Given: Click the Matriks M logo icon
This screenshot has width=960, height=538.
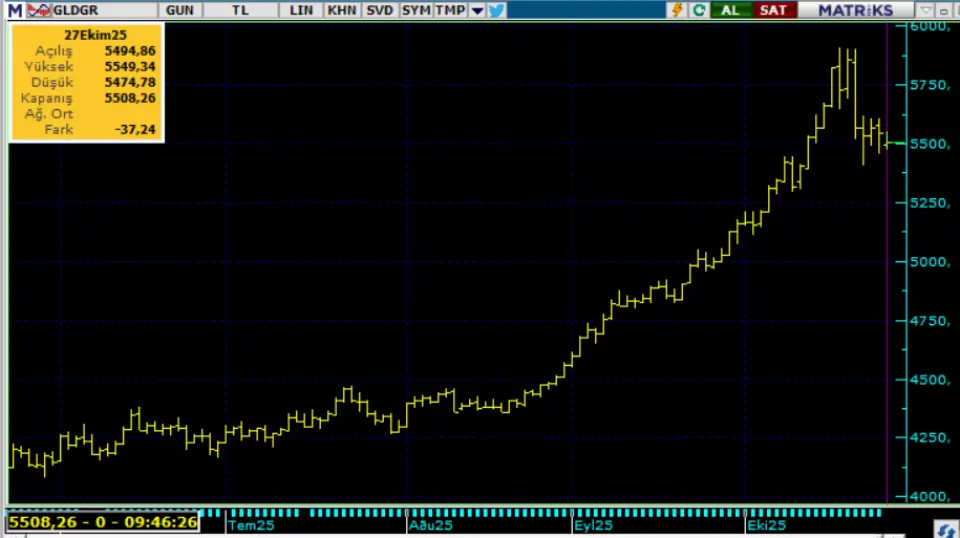Looking at the screenshot, I should (14, 10).
